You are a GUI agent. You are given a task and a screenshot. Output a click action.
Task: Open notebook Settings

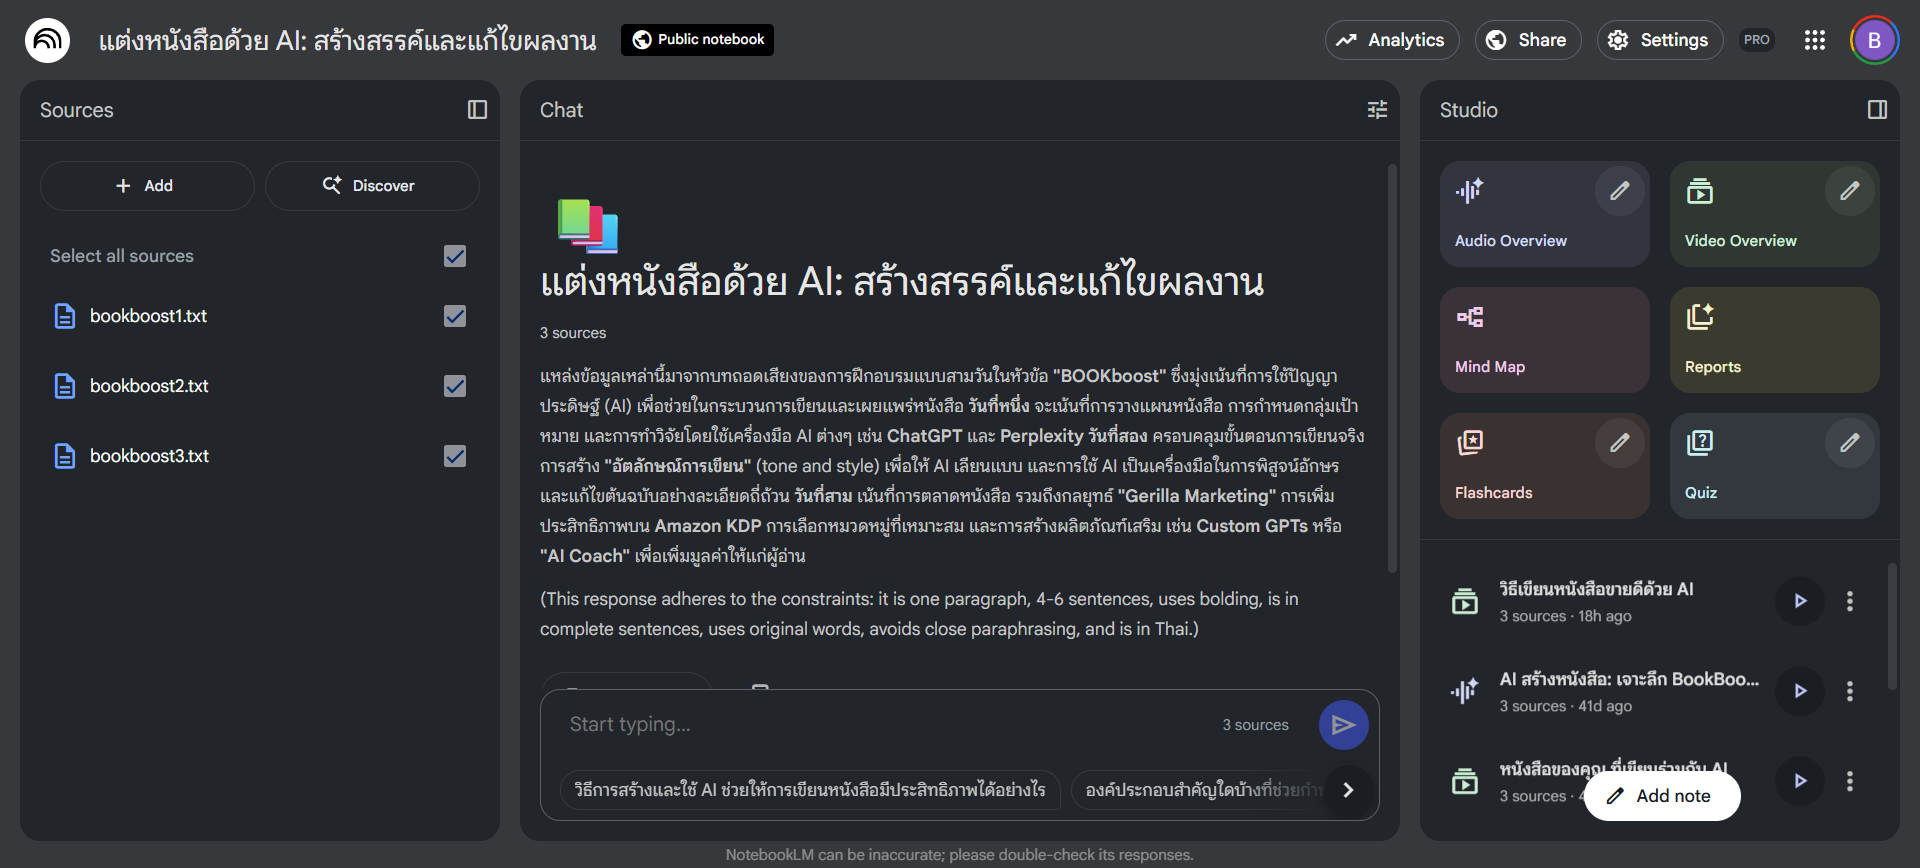point(1659,40)
